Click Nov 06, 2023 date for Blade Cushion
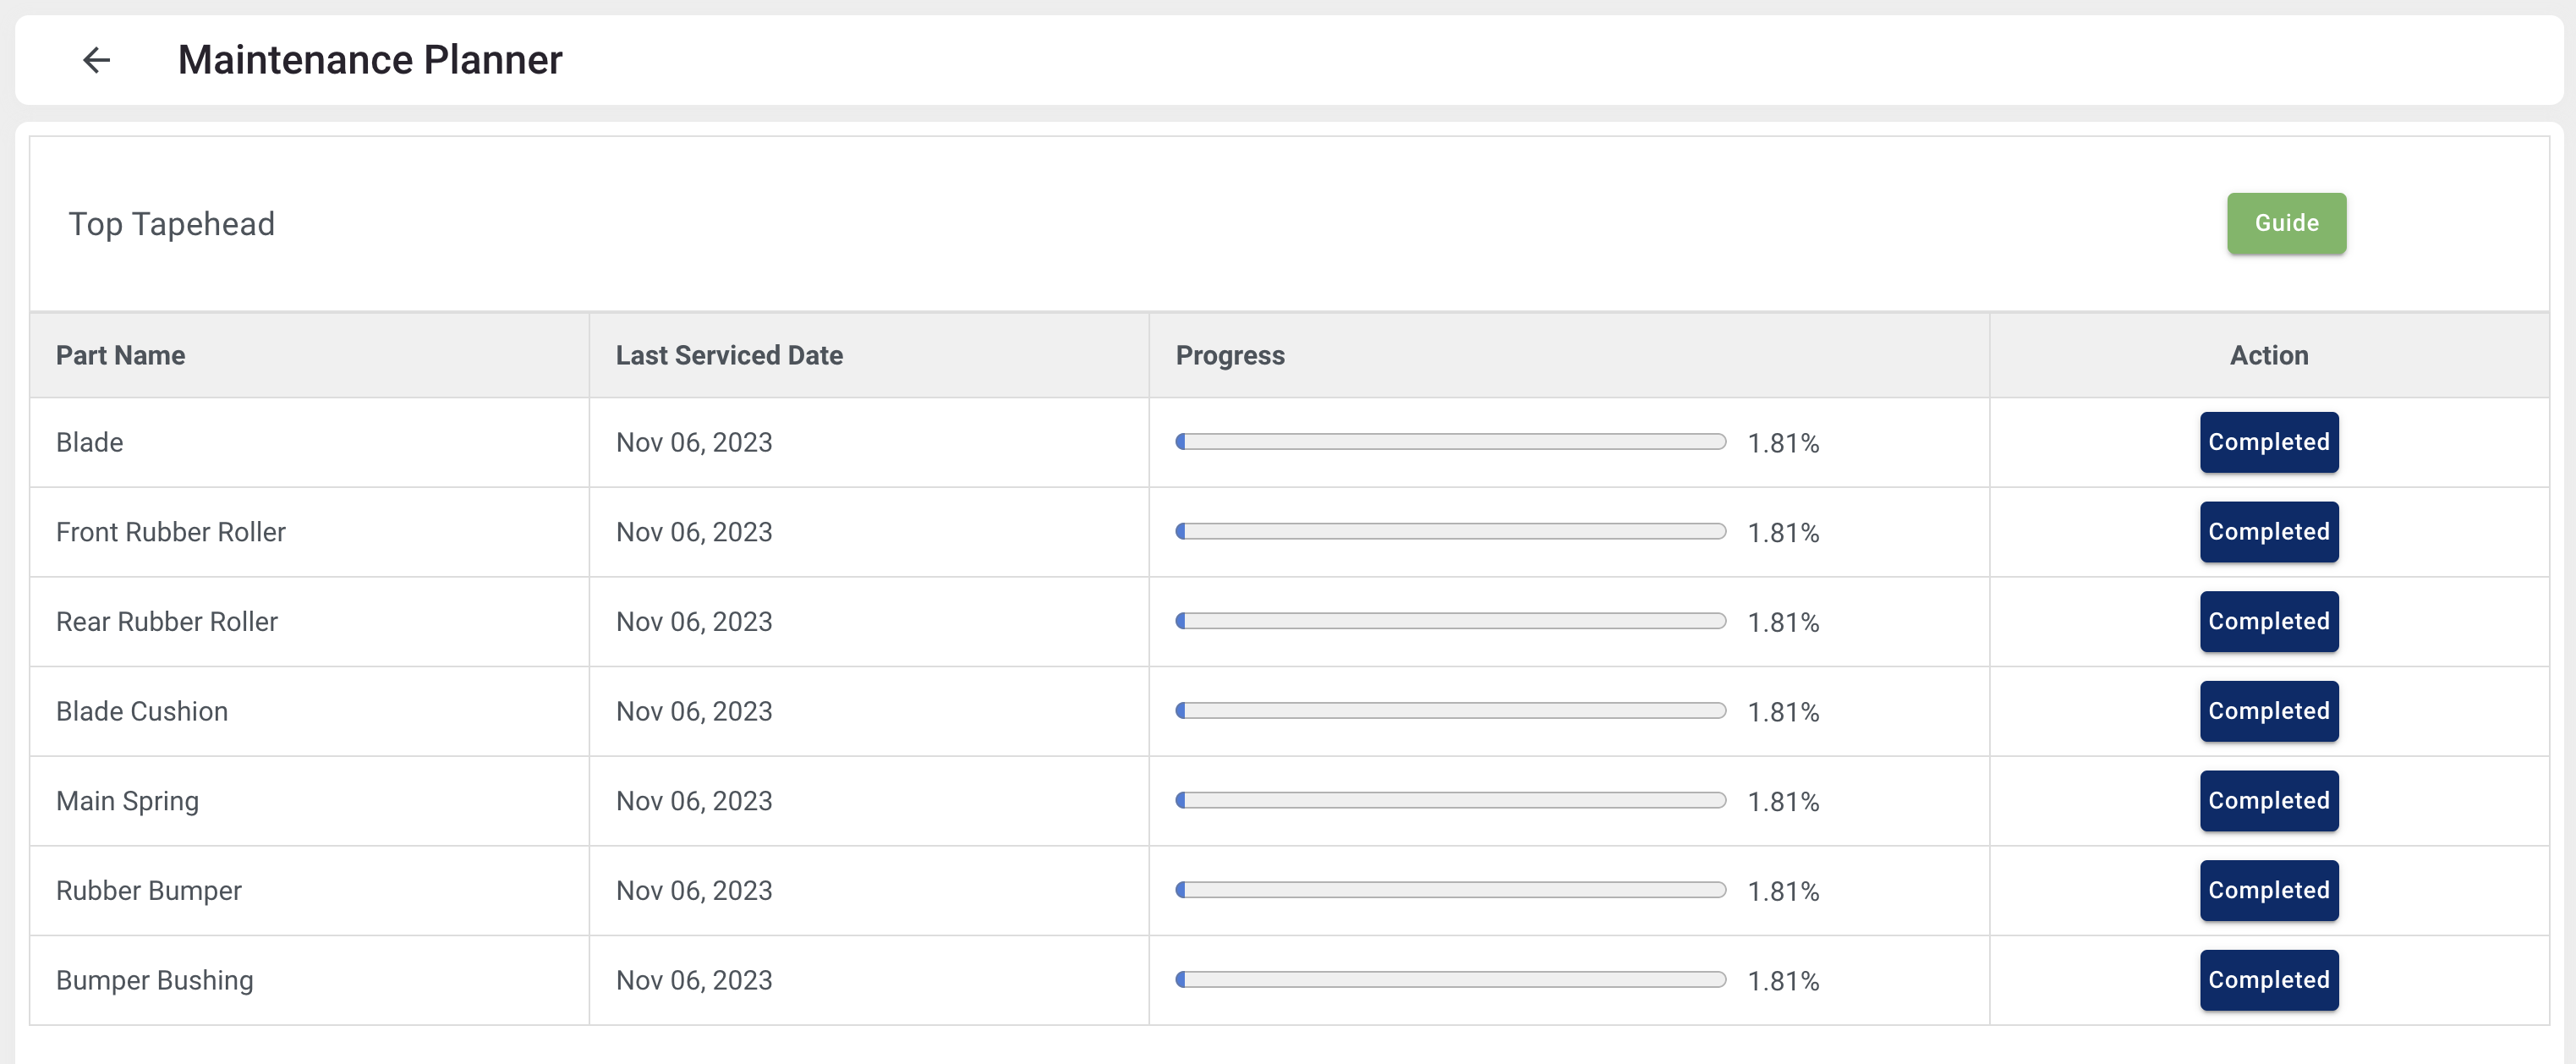 694,711
